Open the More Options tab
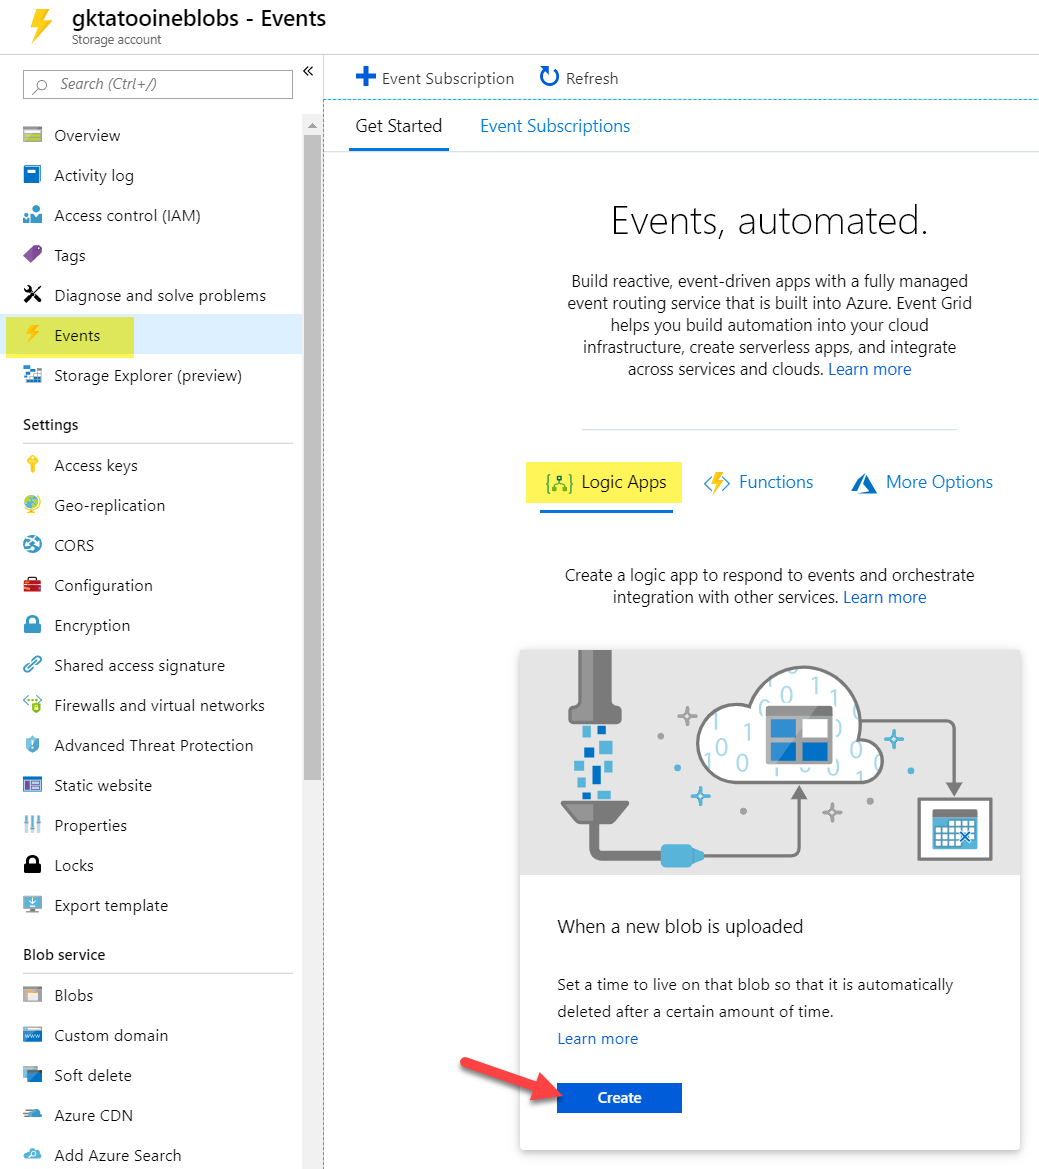Screen dimensions: 1039x1169 click(922, 482)
